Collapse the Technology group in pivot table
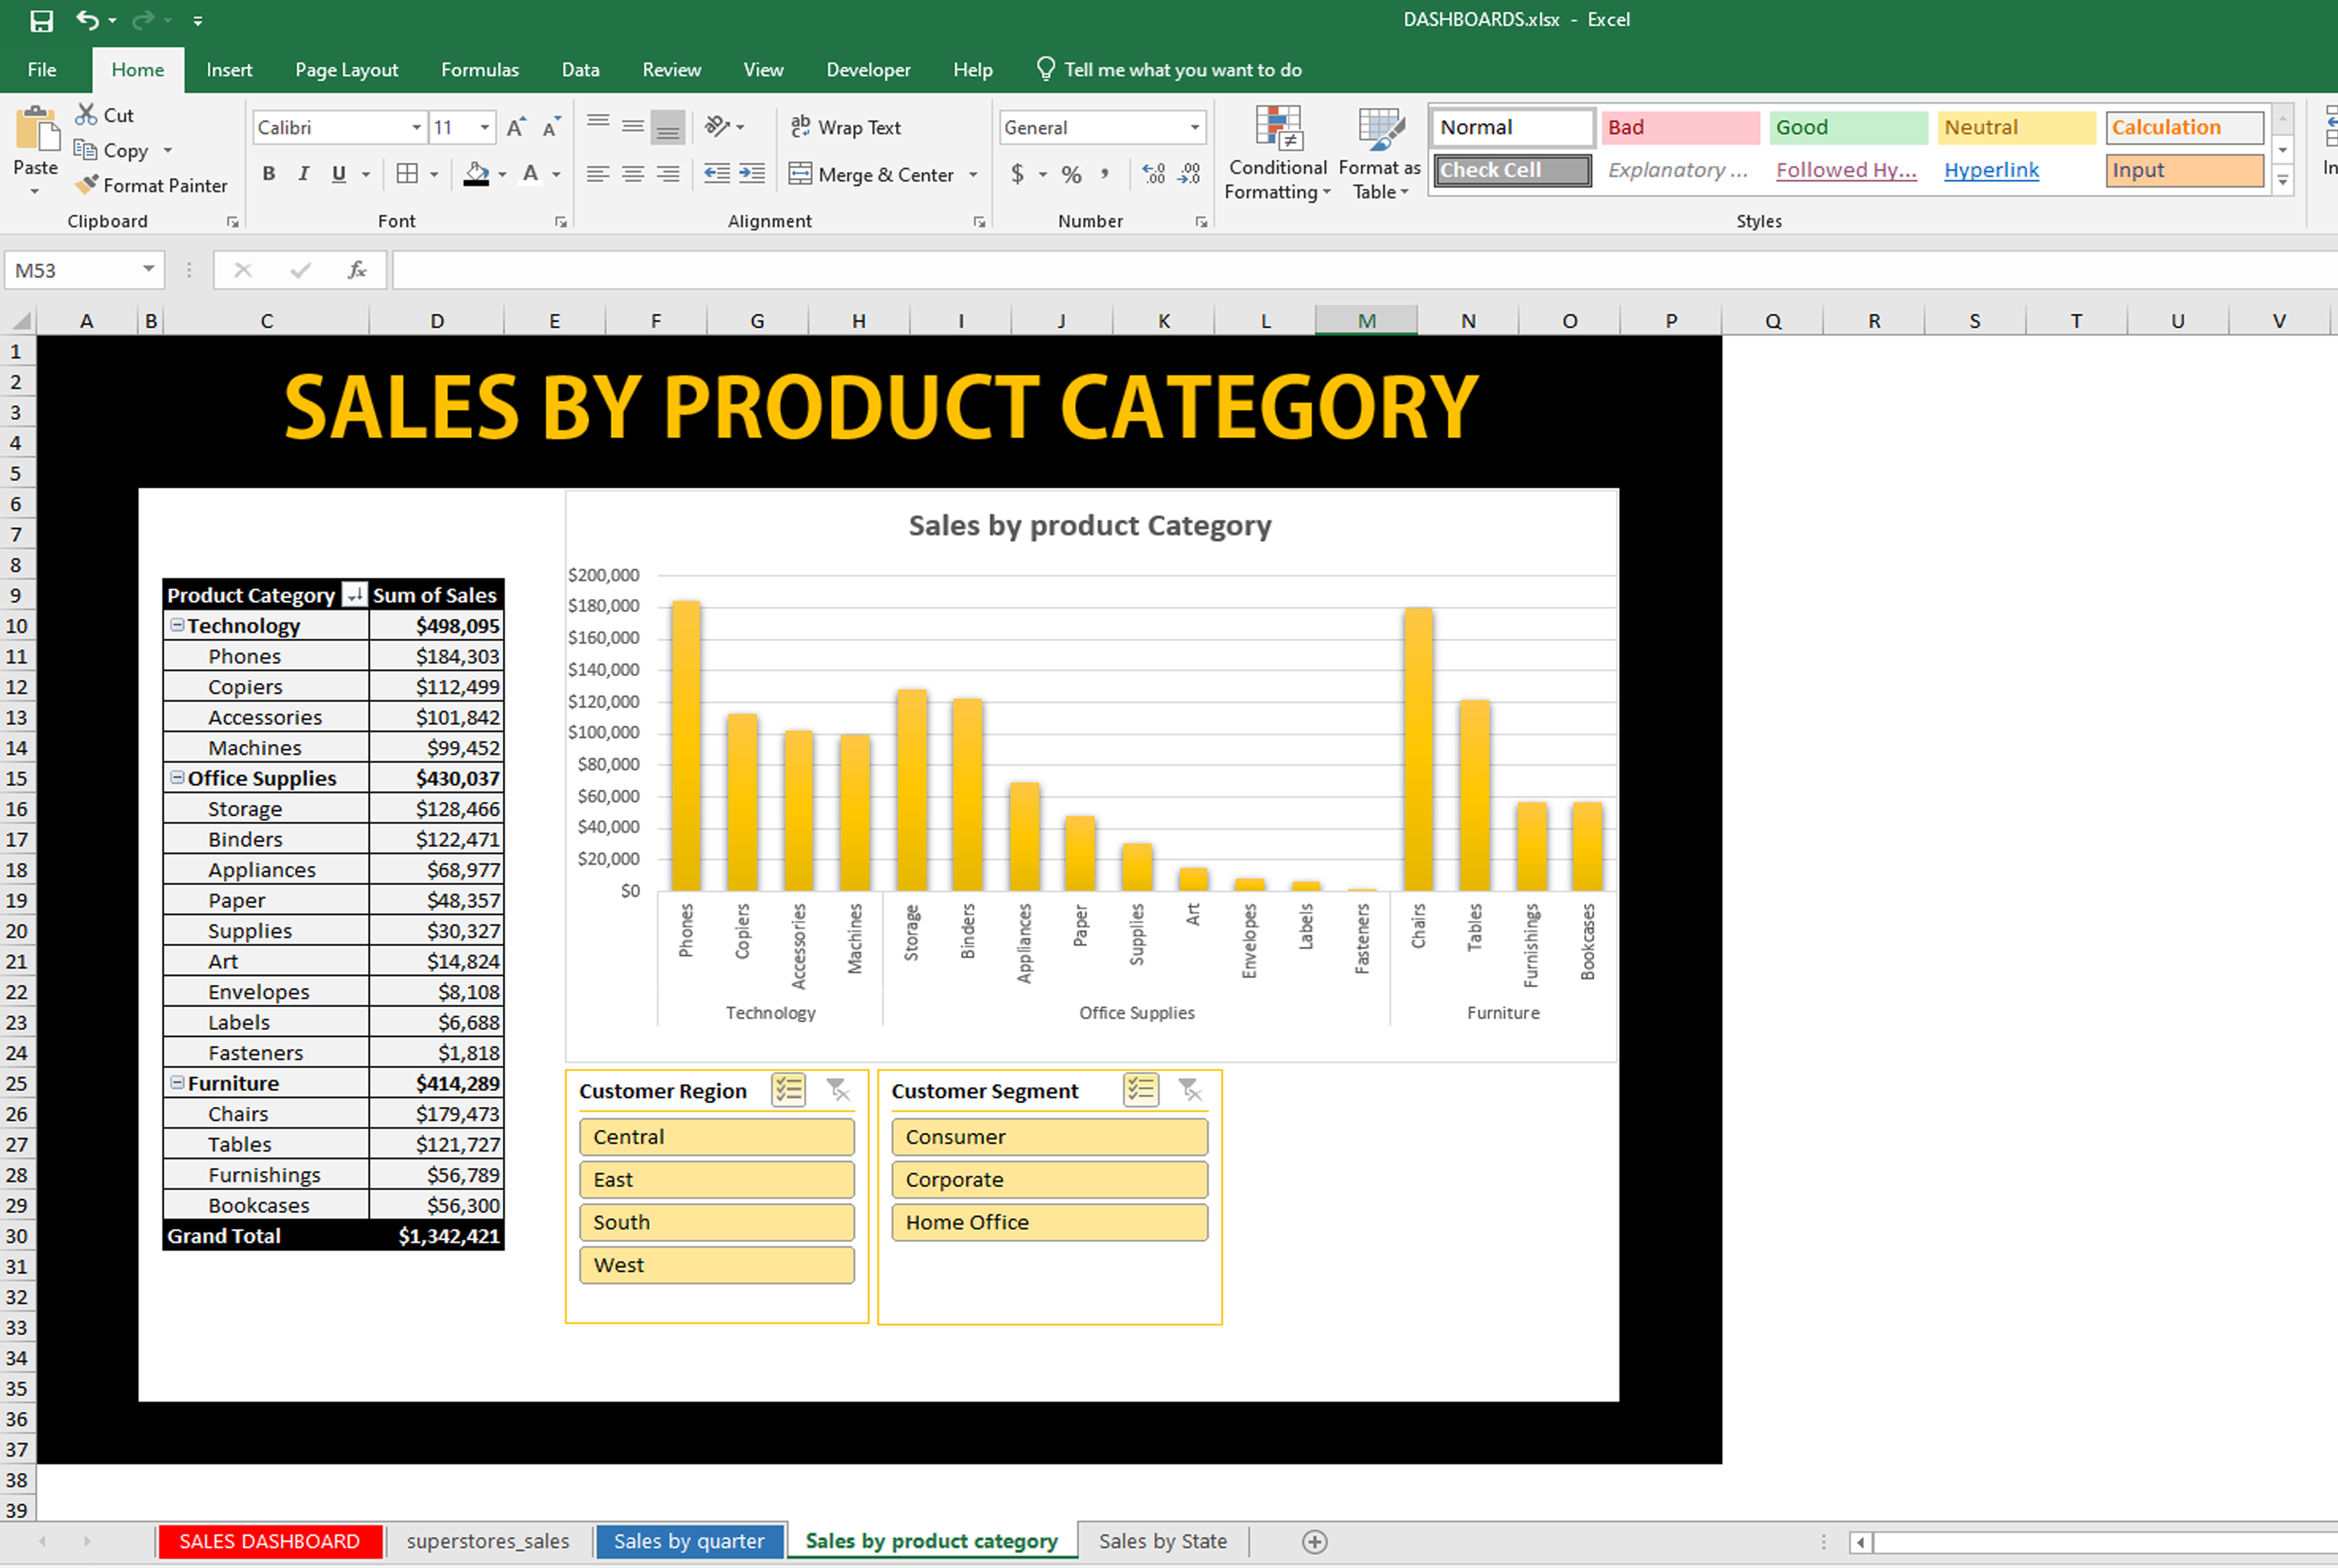The image size is (2338, 1568). [x=177, y=625]
